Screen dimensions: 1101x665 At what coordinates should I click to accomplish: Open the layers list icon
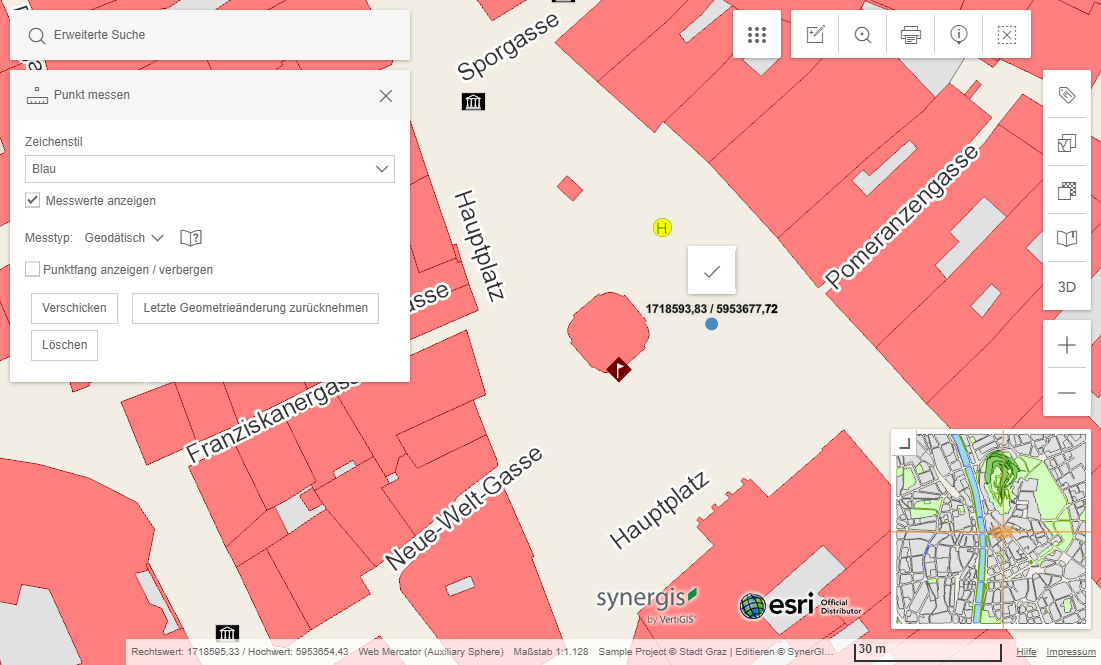pyautogui.click(x=1066, y=143)
